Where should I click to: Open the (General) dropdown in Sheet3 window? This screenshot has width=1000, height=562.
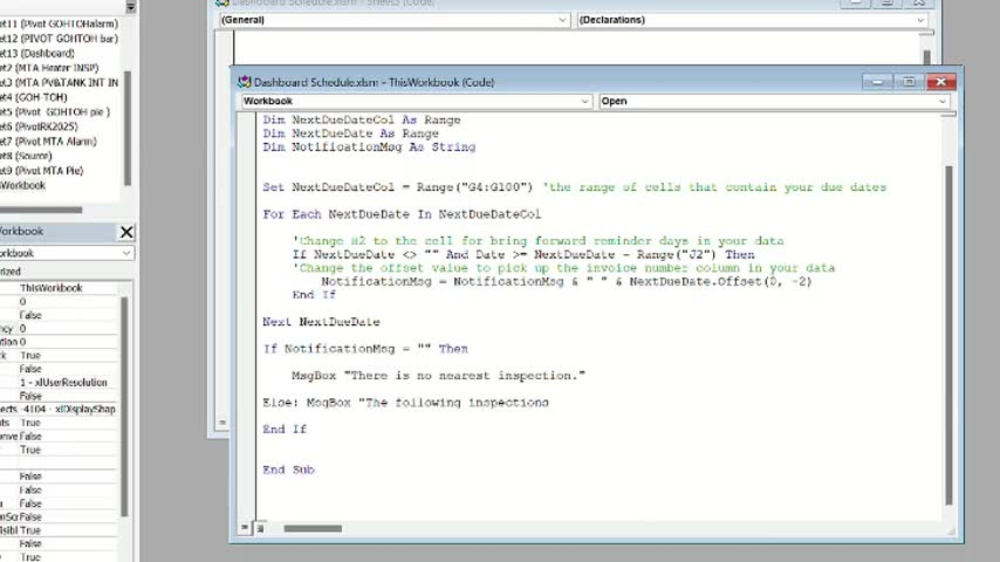click(562, 20)
